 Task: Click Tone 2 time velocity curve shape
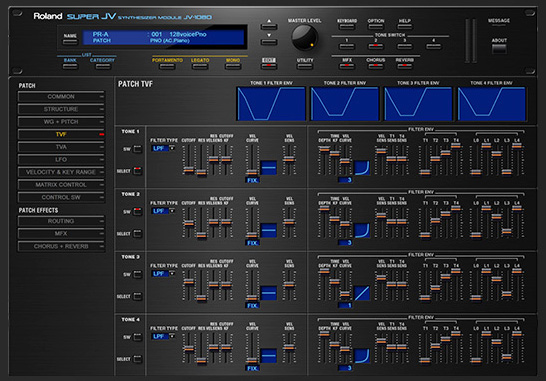tap(362, 230)
